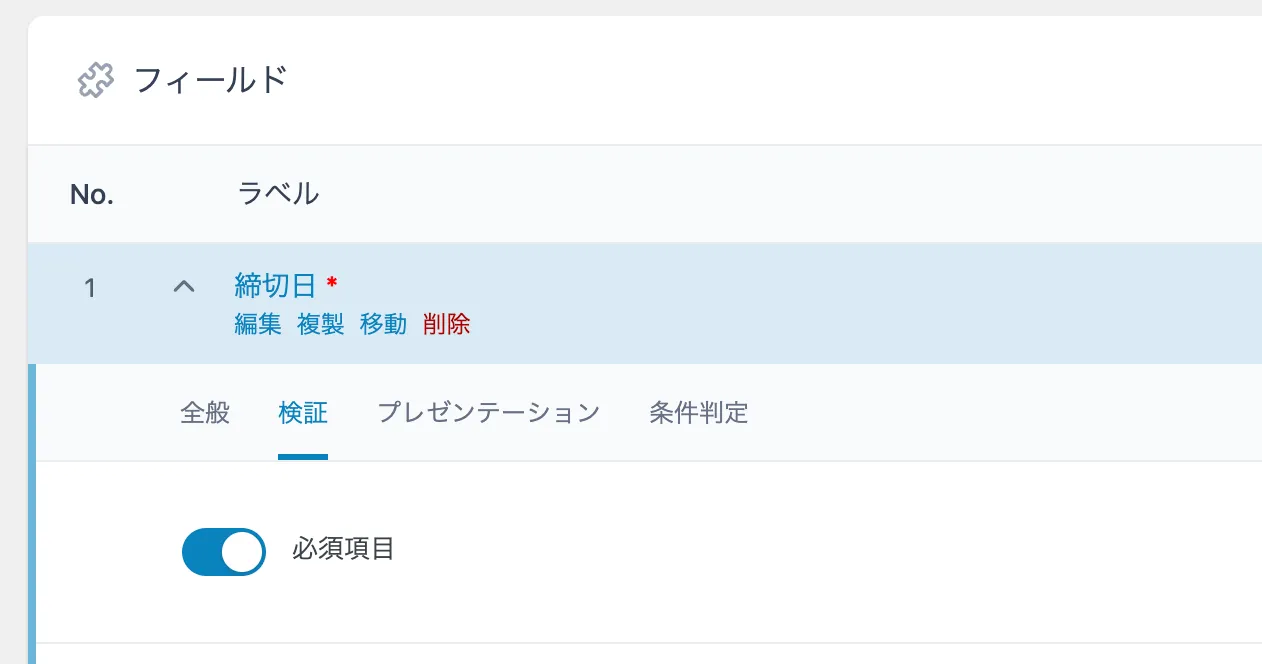This screenshot has width=1262, height=664.
Task: Click the blue accent bar on left edge
Action: (31, 510)
